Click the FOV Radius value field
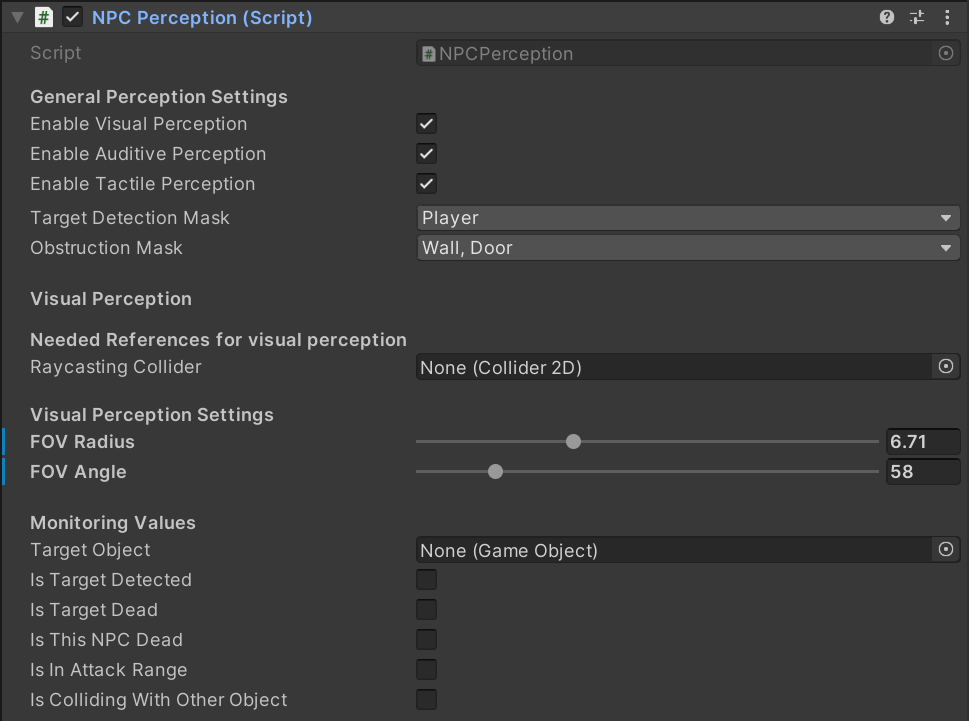This screenshot has width=969, height=721. click(922, 442)
